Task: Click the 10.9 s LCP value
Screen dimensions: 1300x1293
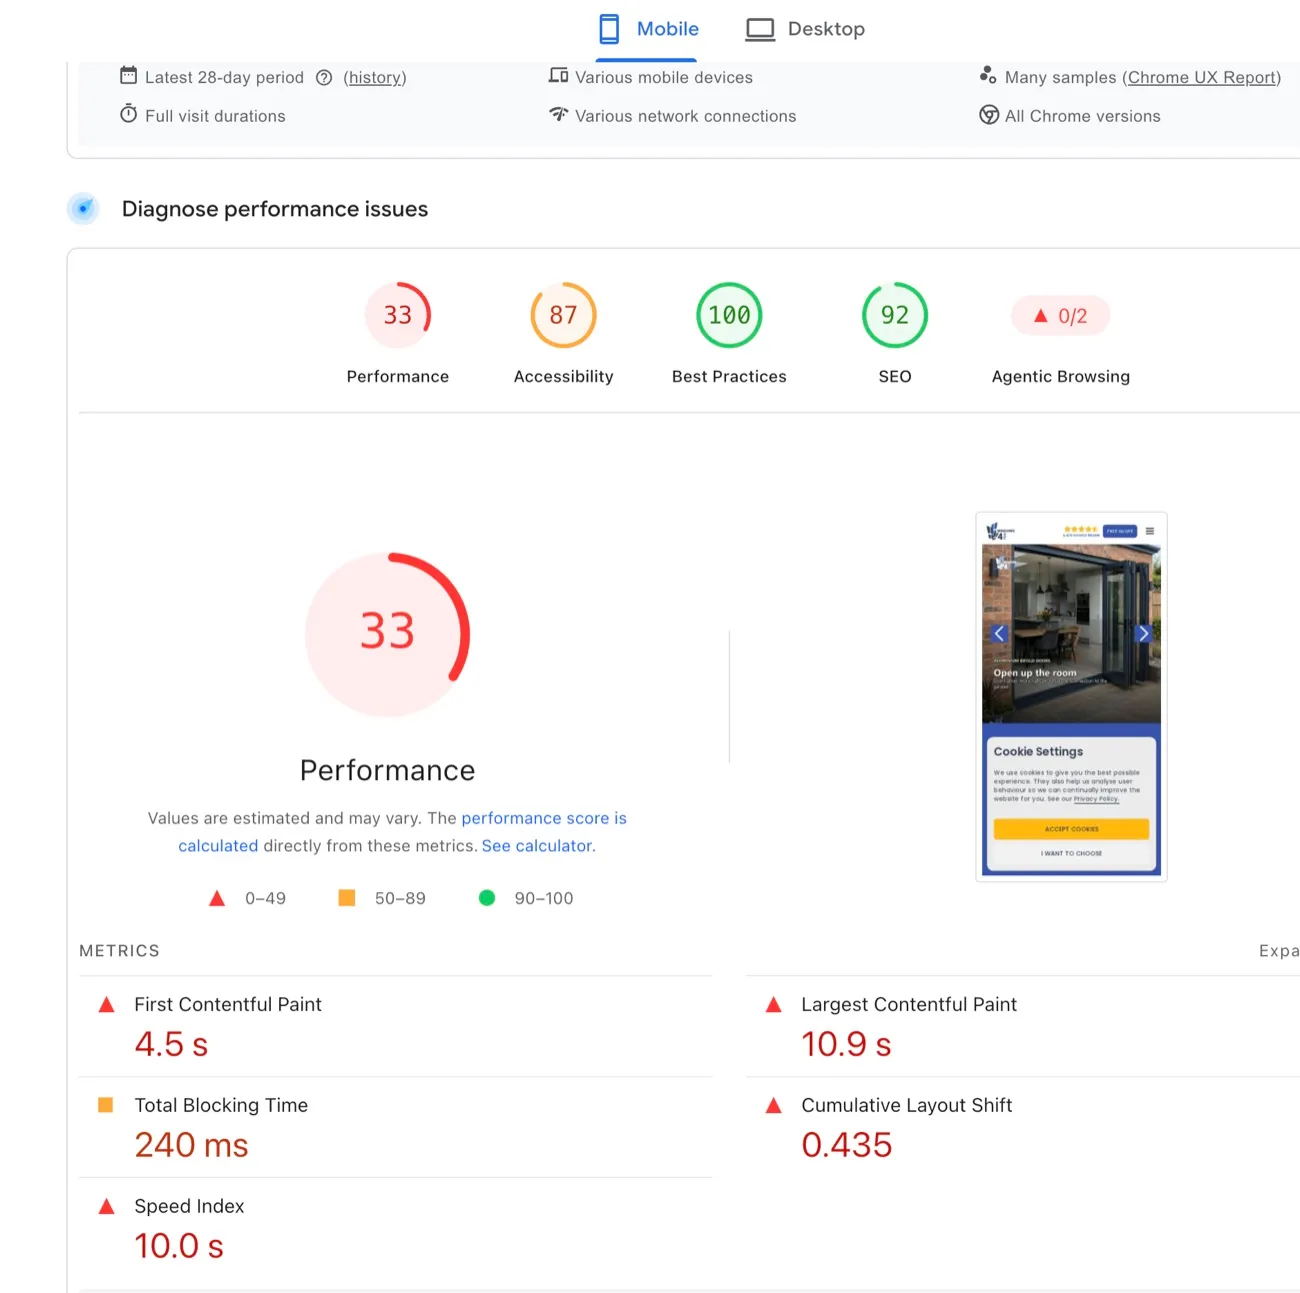Action: 846,1044
